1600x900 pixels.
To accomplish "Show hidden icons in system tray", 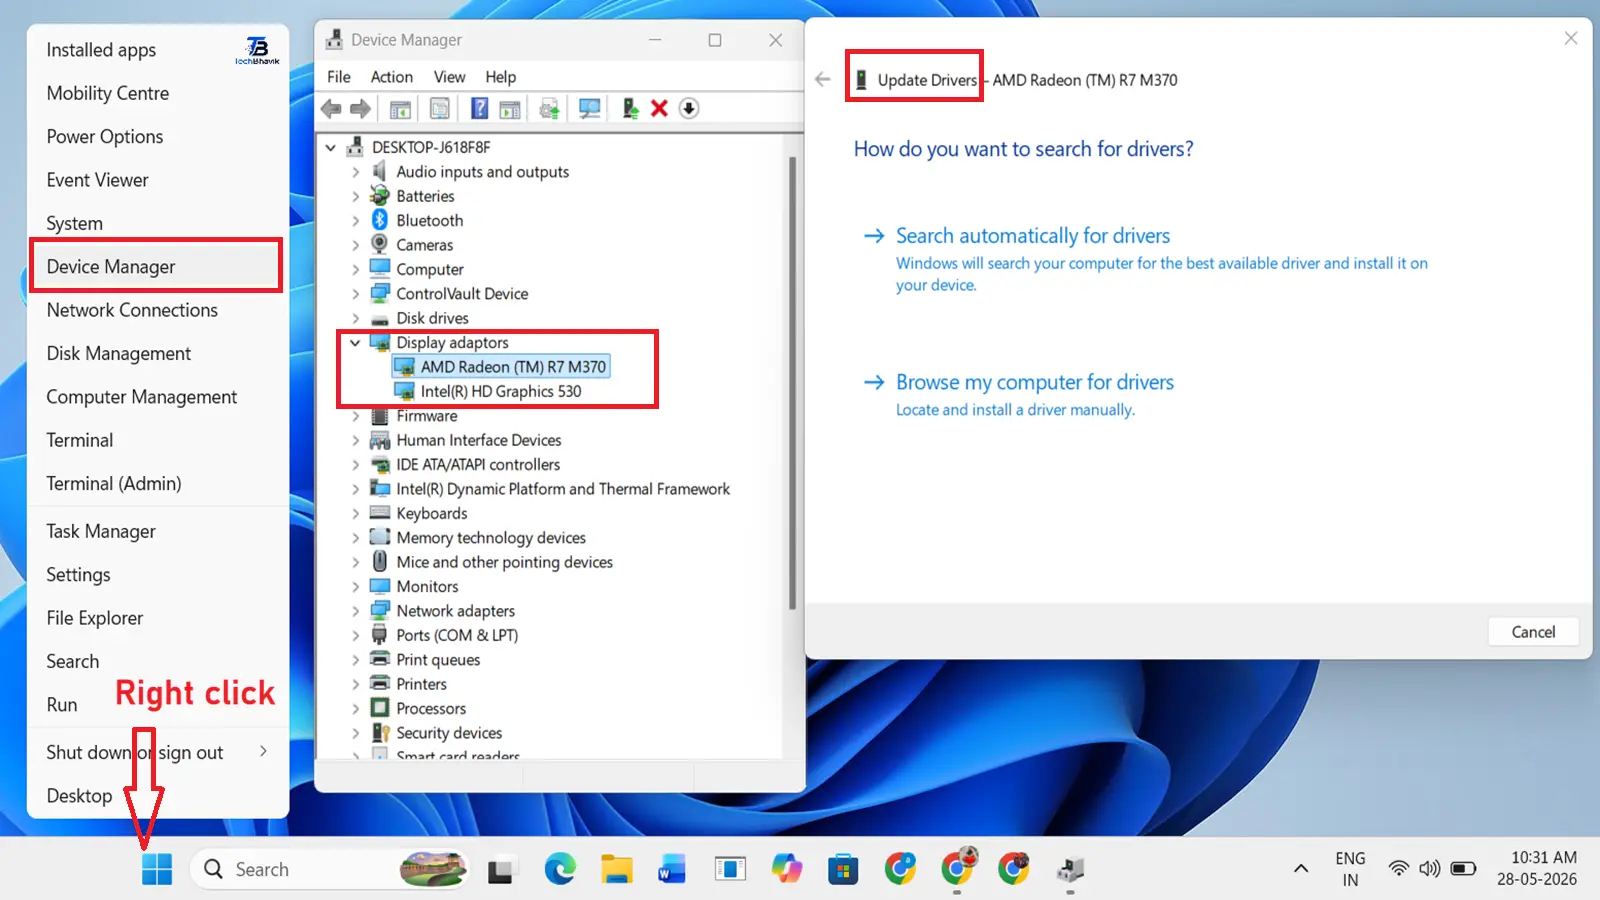I will coord(1301,869).
